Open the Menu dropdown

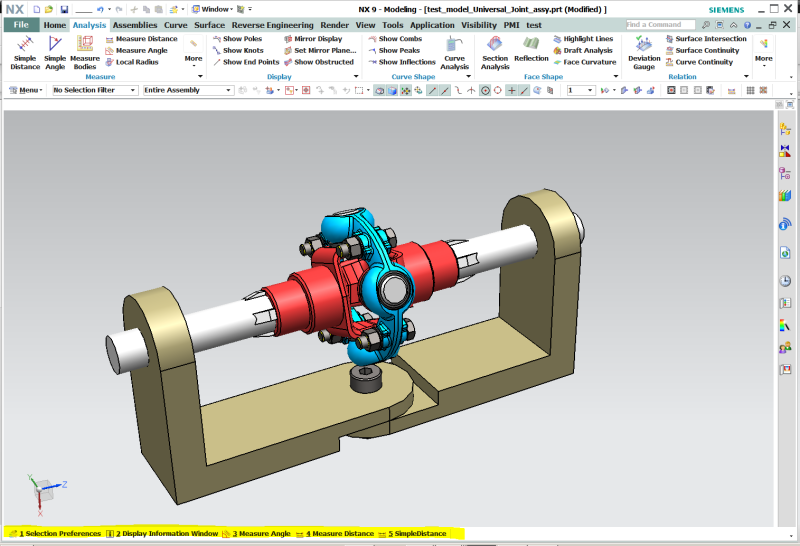pyautogui.click(x=26, y=90)
